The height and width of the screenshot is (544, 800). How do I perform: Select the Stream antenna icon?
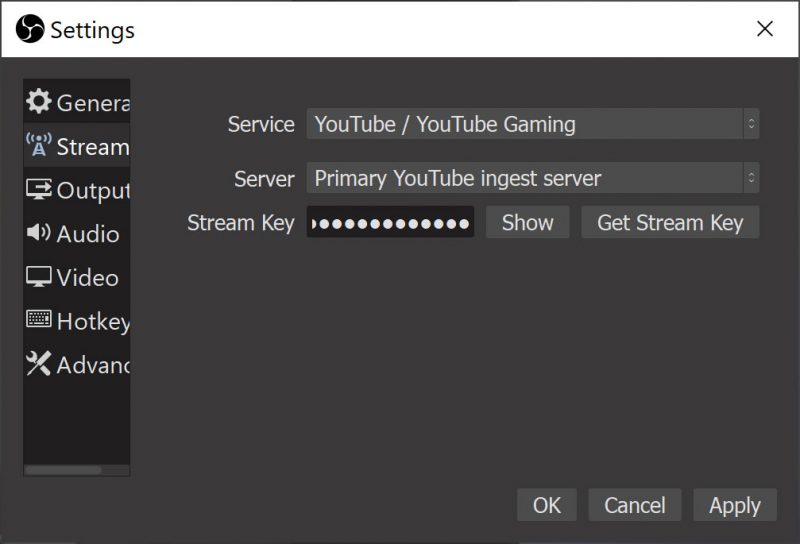39,145
